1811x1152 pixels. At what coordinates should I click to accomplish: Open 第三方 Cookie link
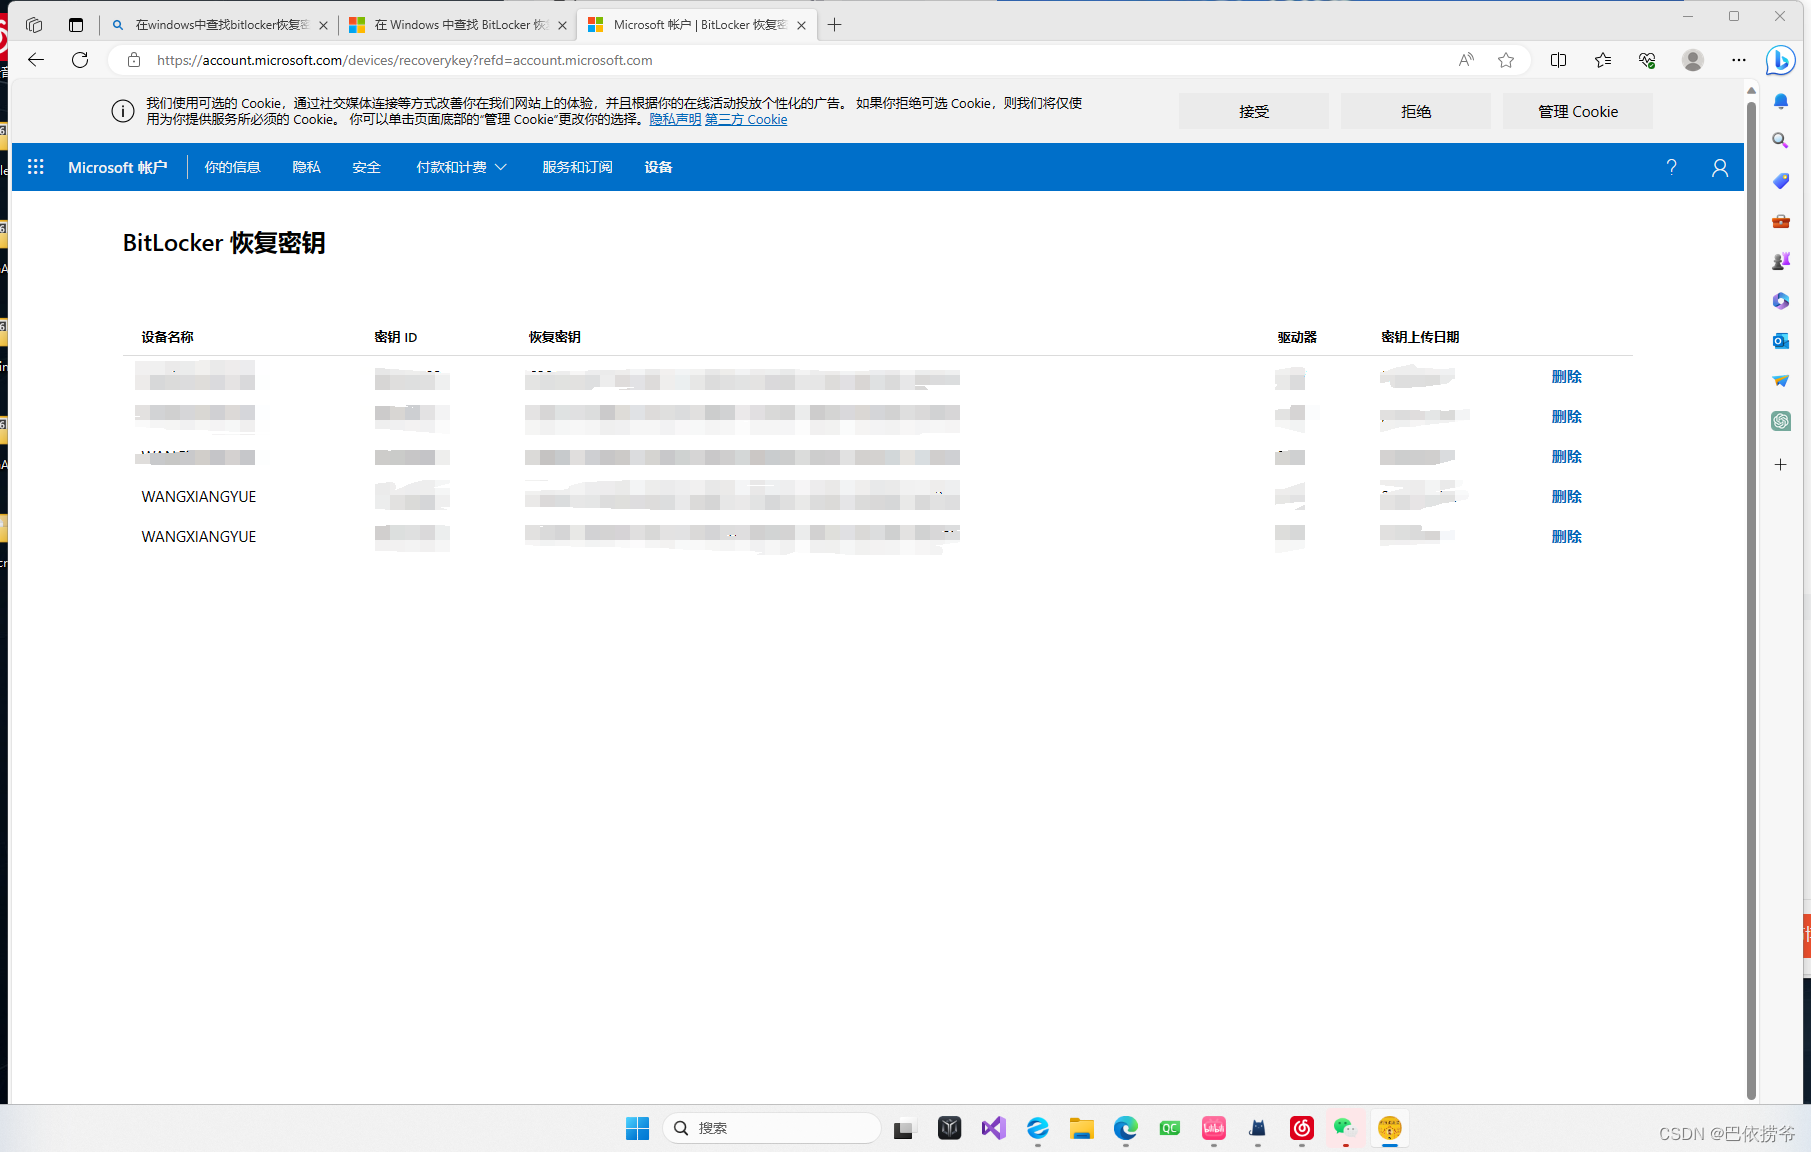click(746, 119)
